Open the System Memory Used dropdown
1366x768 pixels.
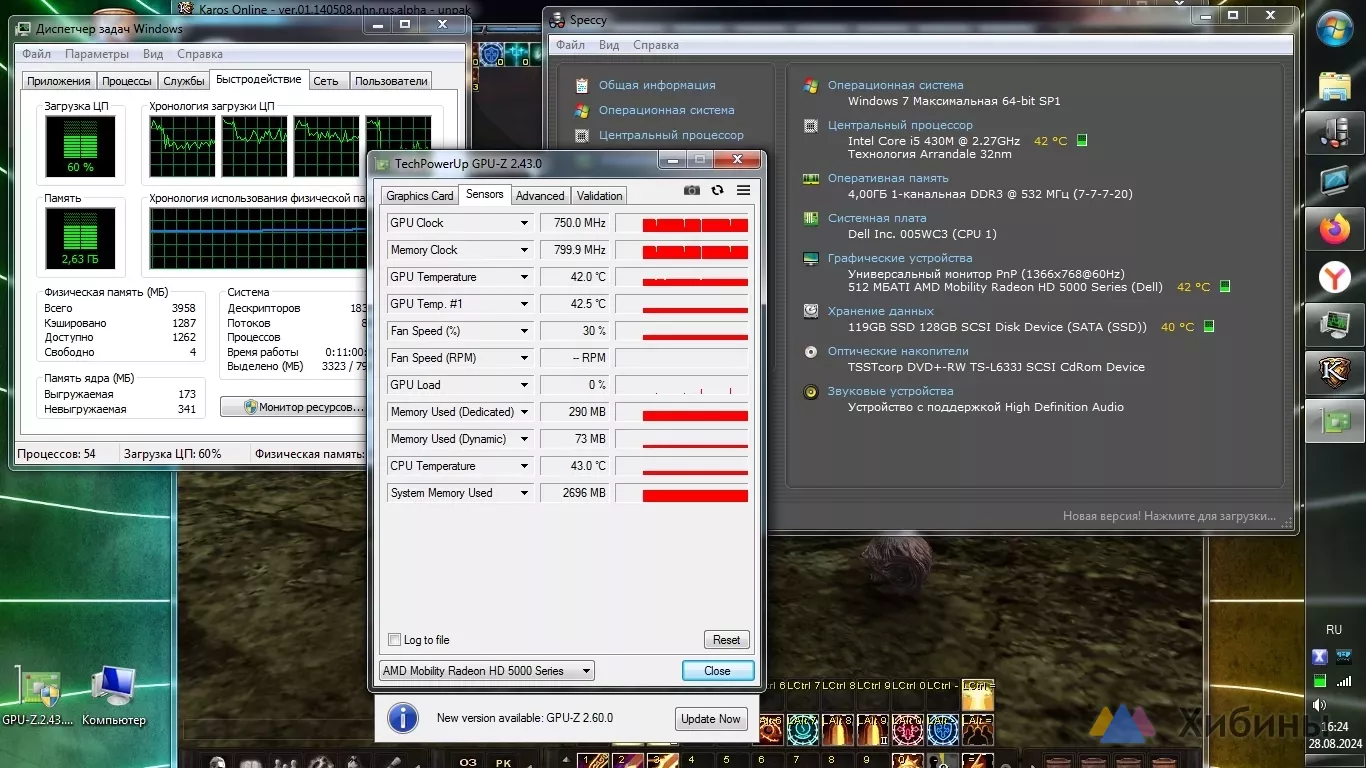pos(524,493)
